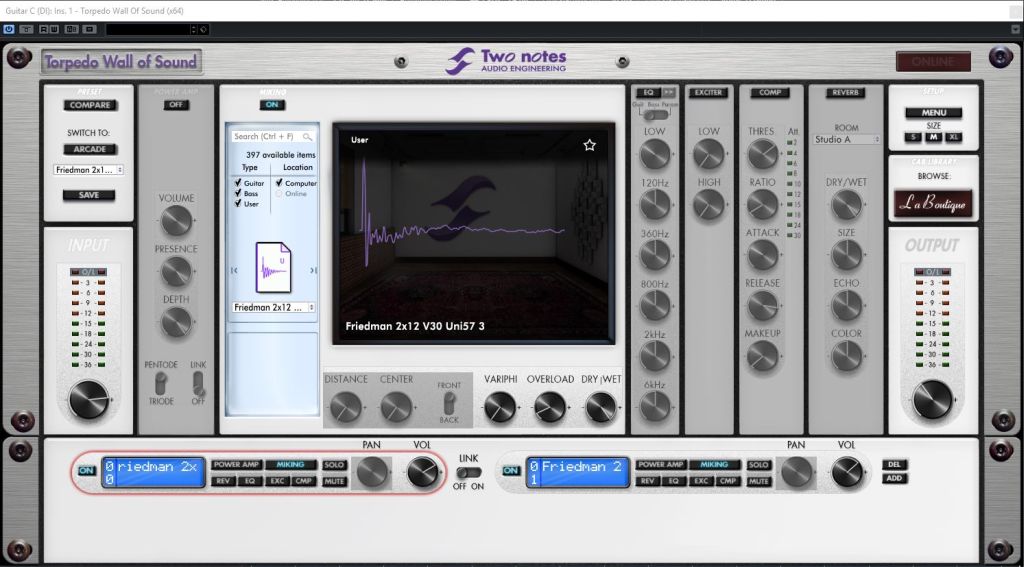Image resolution: width=1024 pixels, height=567 pixels.
Task: Click the PRESENCE knob
Action: (176, 271)
